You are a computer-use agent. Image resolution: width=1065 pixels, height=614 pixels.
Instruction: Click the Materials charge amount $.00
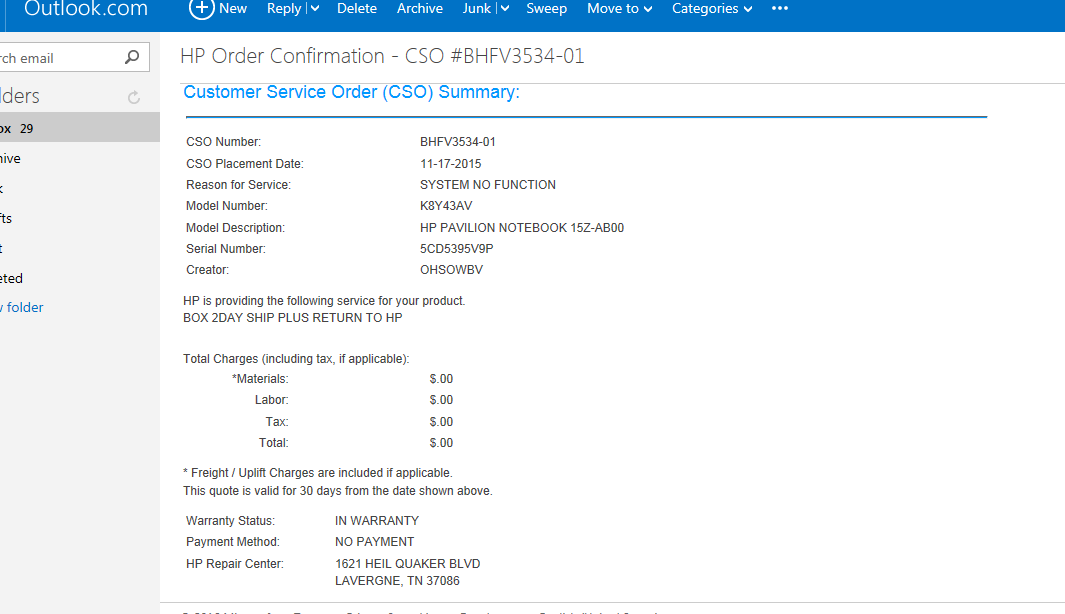coord(441,379)
